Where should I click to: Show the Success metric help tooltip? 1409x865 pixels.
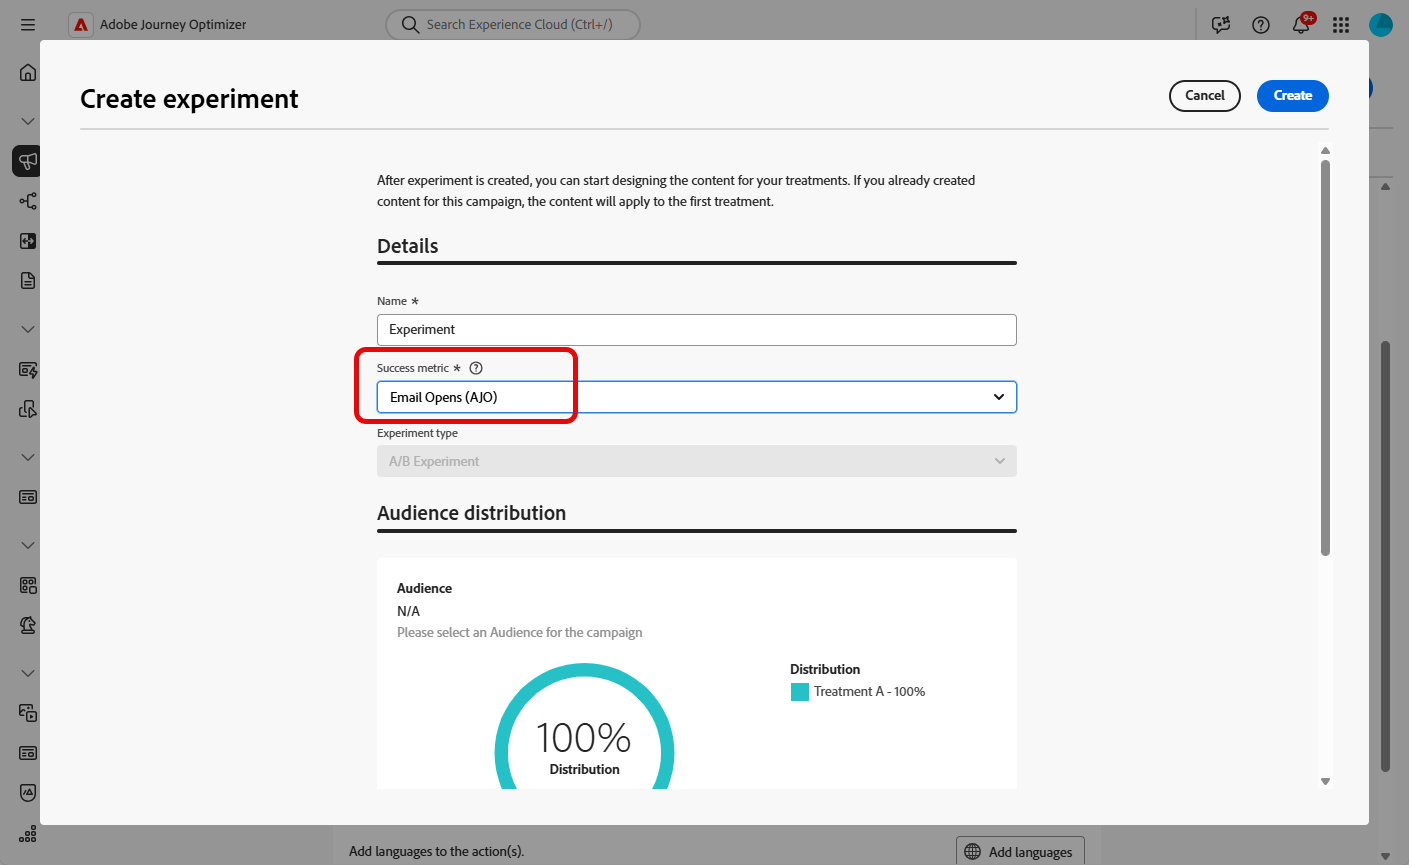tap(476, 368)
